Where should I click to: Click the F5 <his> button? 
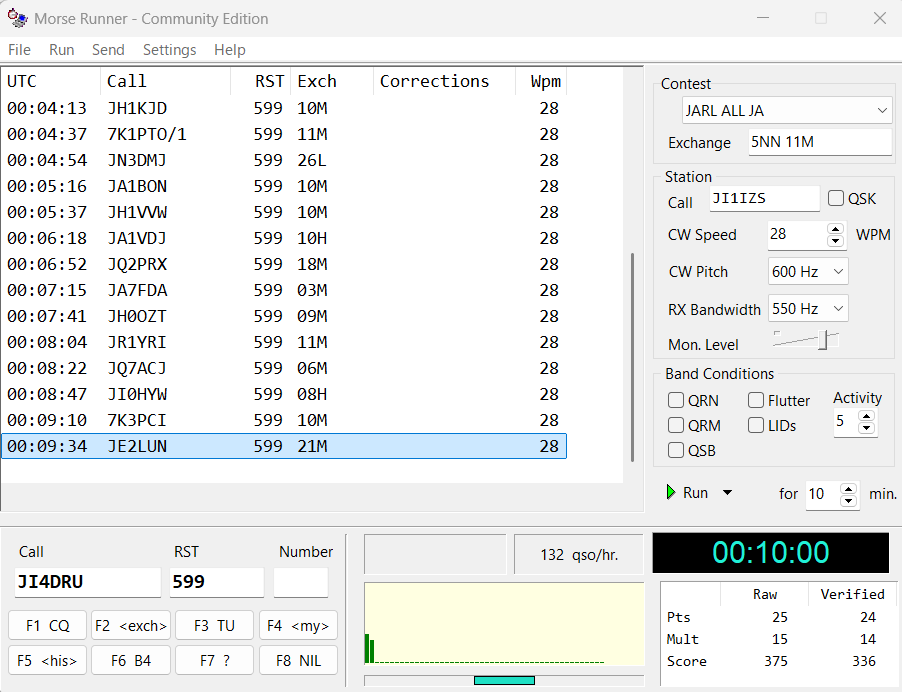pyautogui.click(x=48, y=660)
